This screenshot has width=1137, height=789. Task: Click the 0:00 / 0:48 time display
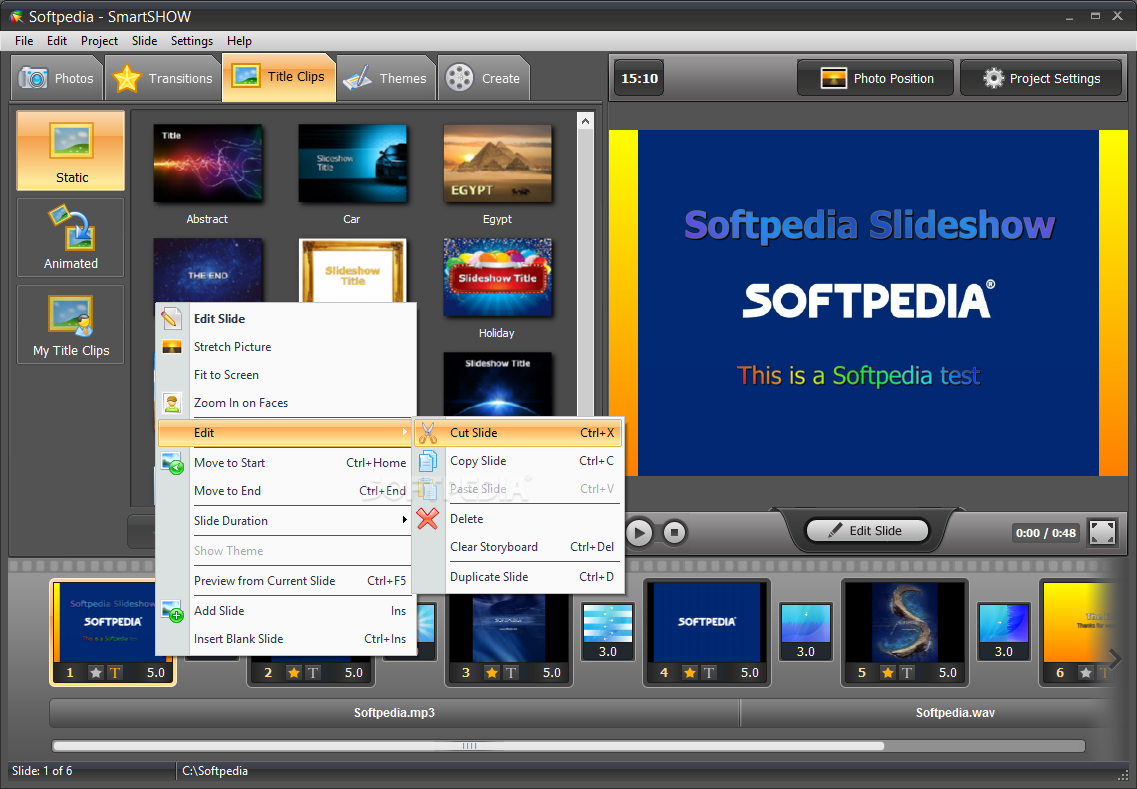[1046, 533]
